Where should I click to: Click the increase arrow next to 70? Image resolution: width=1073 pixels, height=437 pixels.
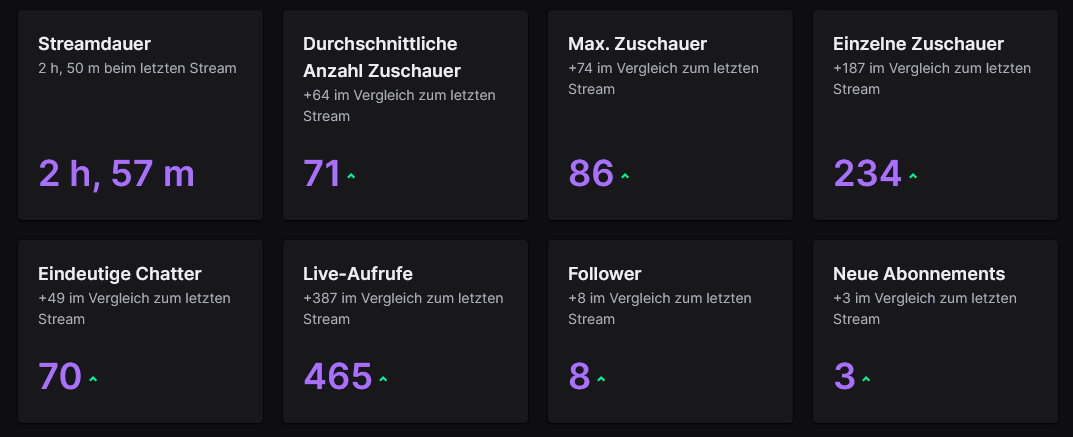point(93,380)
